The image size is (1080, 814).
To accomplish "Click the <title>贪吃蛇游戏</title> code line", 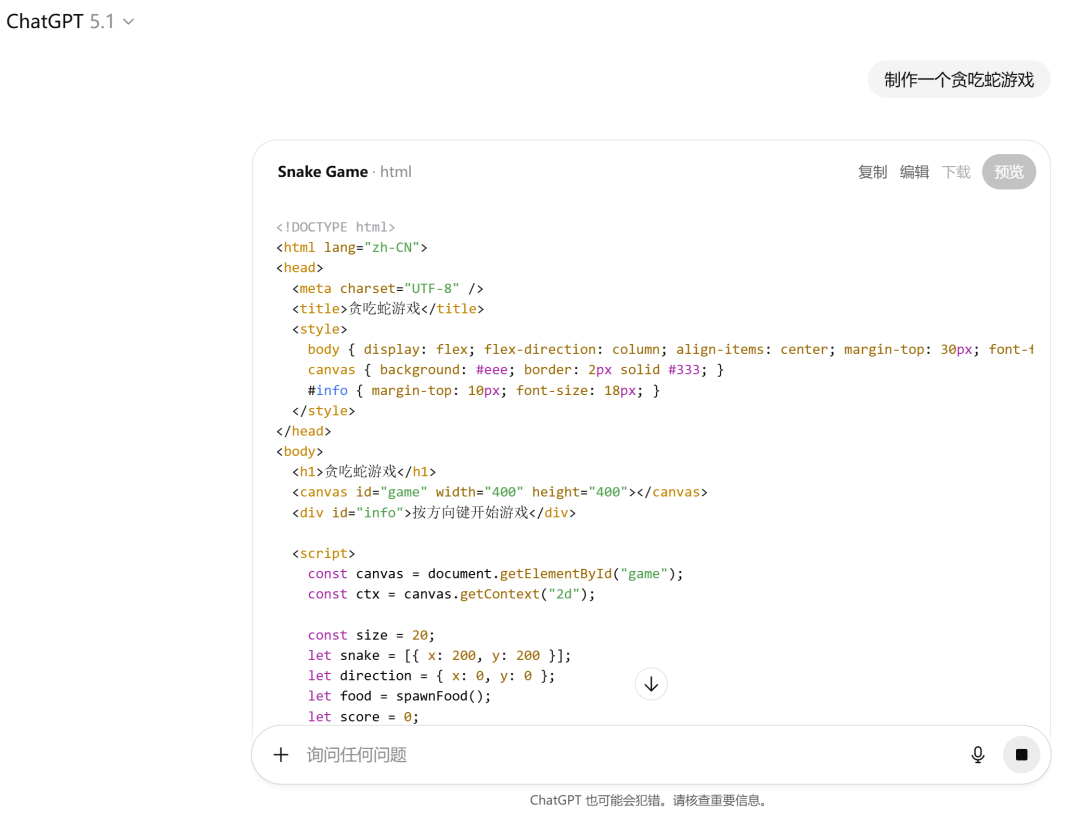I will point(388,309).
